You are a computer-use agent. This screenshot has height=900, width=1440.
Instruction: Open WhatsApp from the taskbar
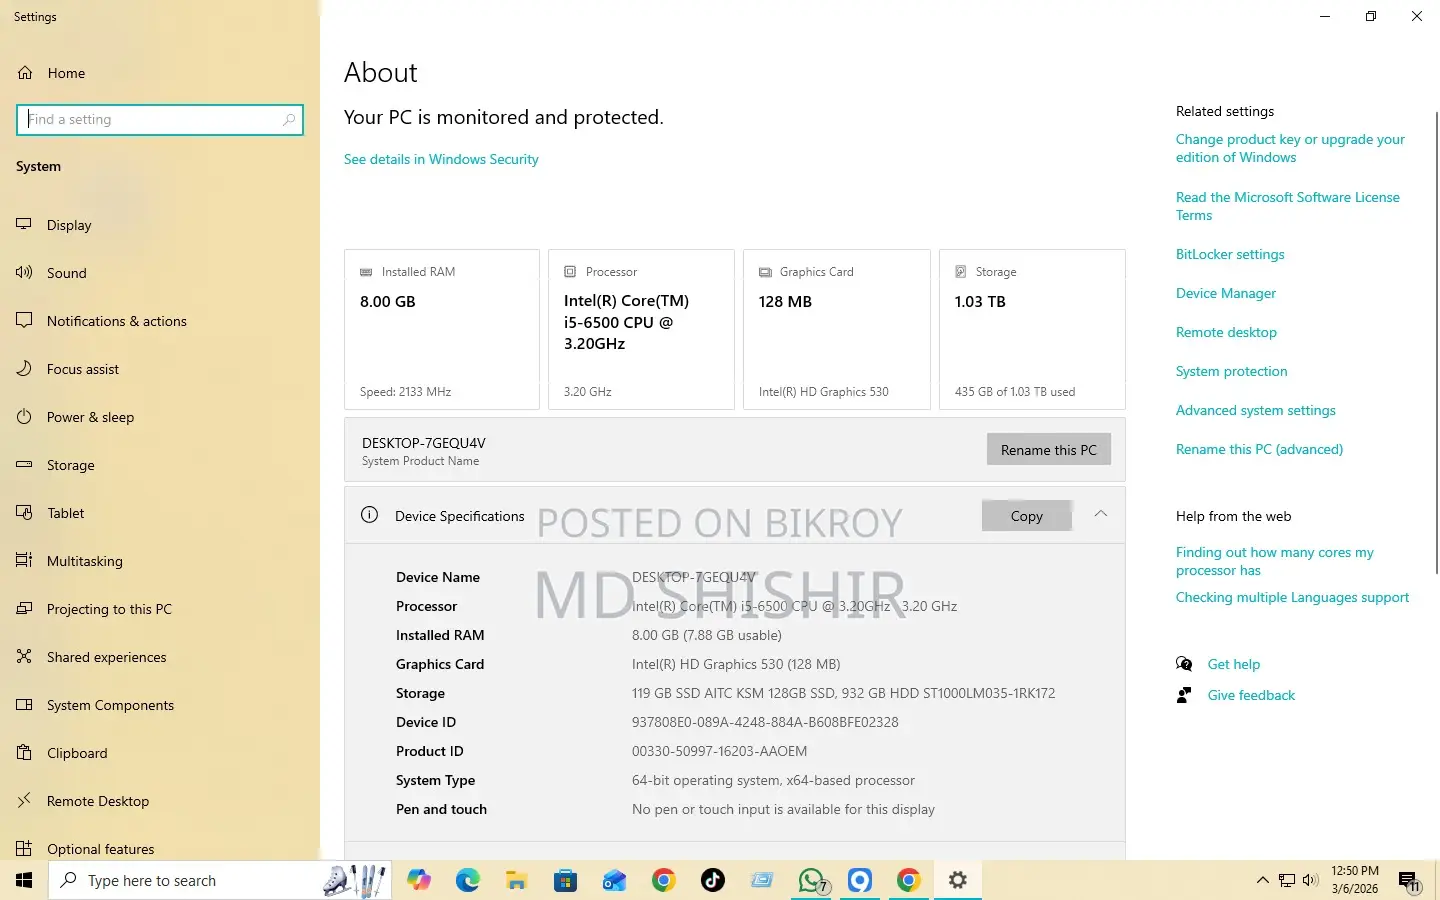(812, 880)
